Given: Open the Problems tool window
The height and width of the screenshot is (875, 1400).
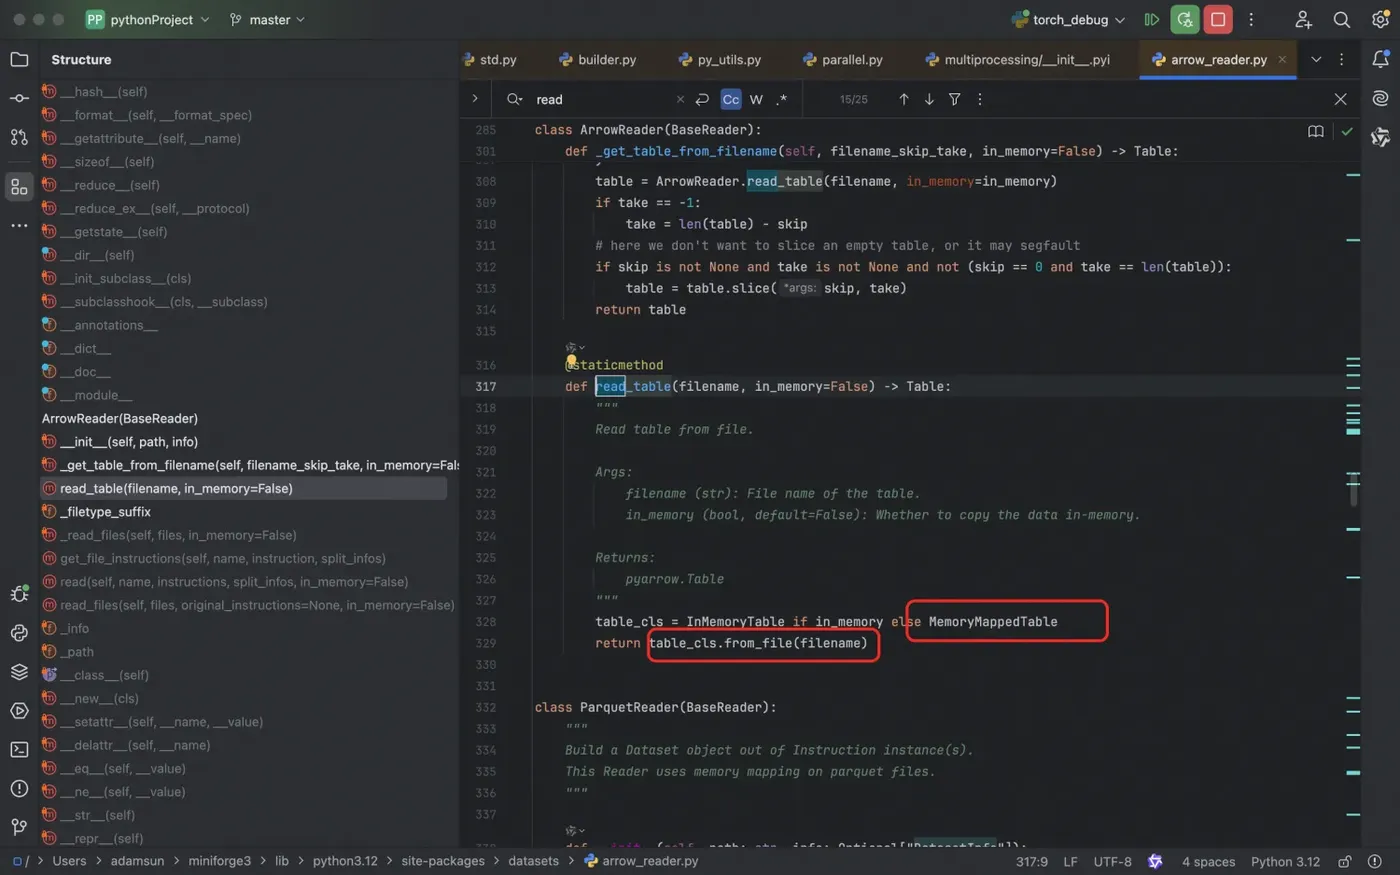Looking at the screenshot, I should pos(19,788).
